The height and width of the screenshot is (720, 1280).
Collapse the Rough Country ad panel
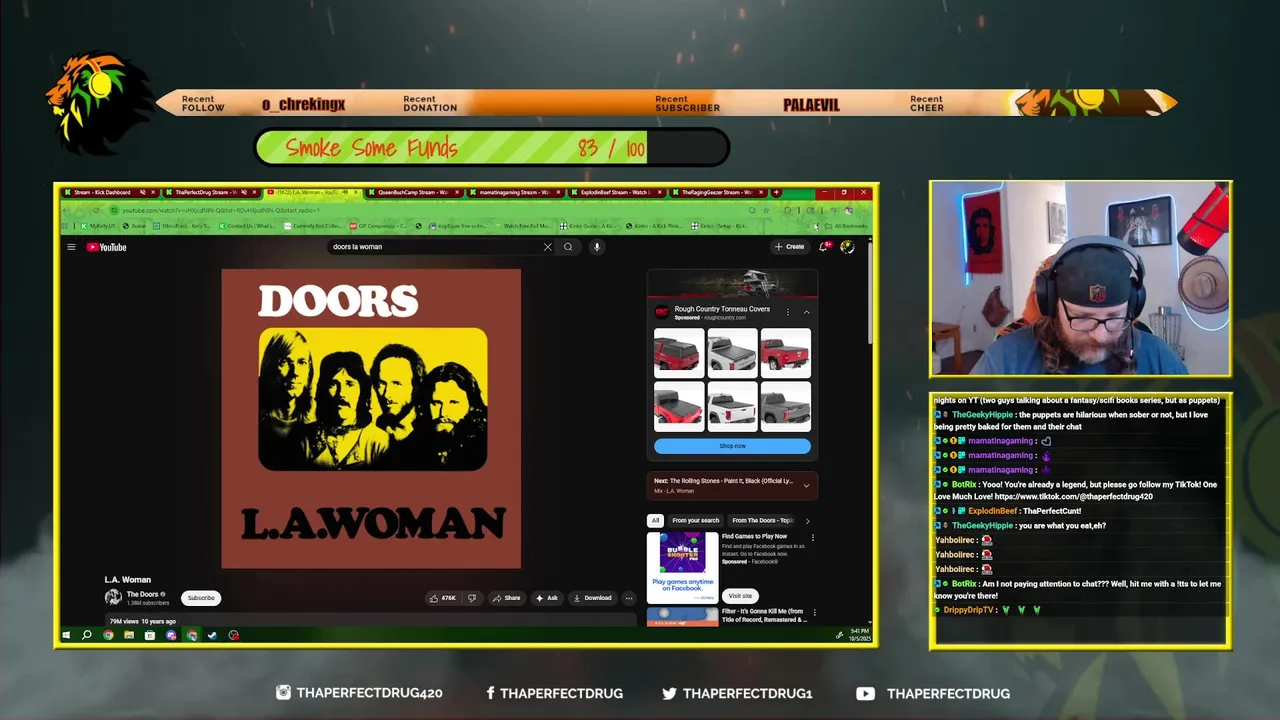click(x=806, y=312)
